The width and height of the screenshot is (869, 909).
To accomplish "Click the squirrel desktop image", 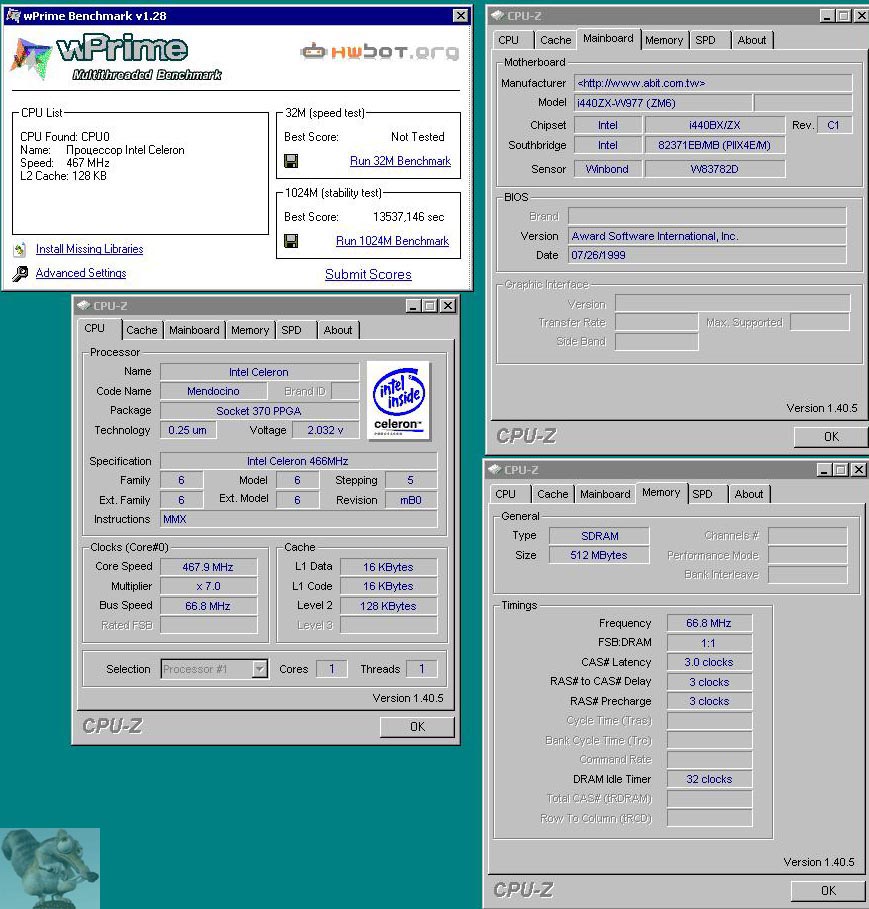I will (x=50, y=868).
